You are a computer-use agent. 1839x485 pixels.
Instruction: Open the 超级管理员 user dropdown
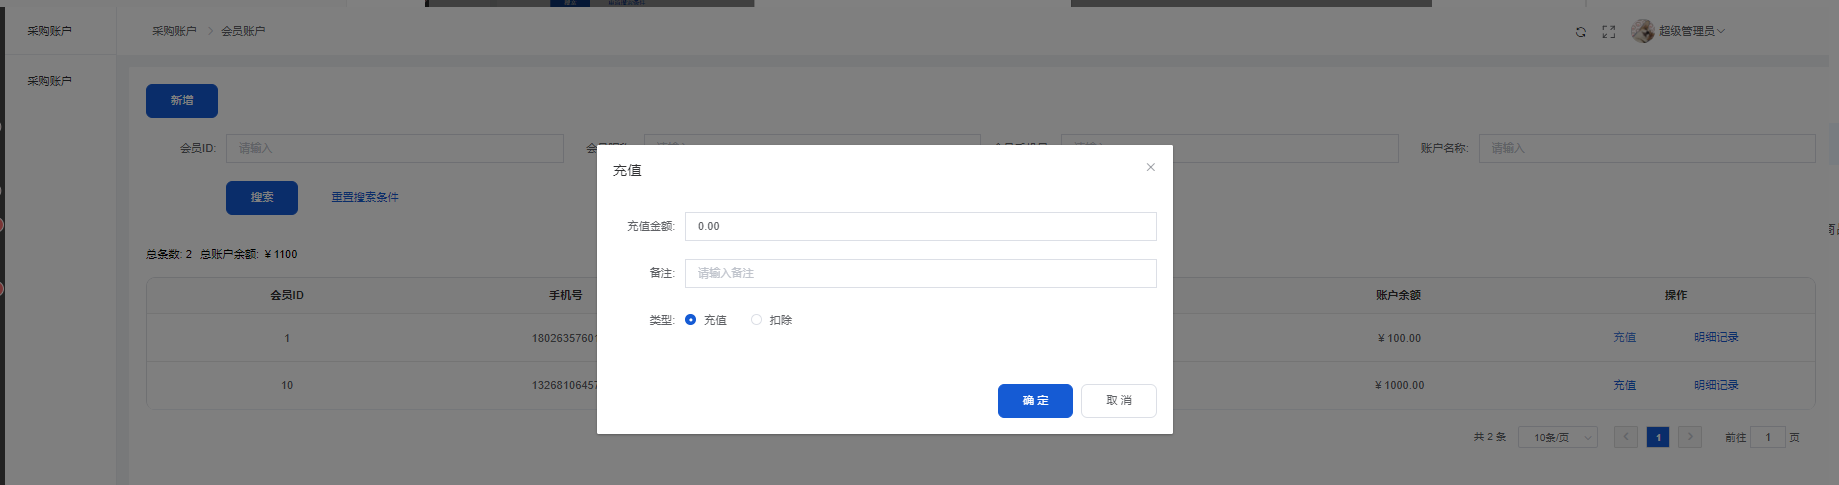point(1691,31)
